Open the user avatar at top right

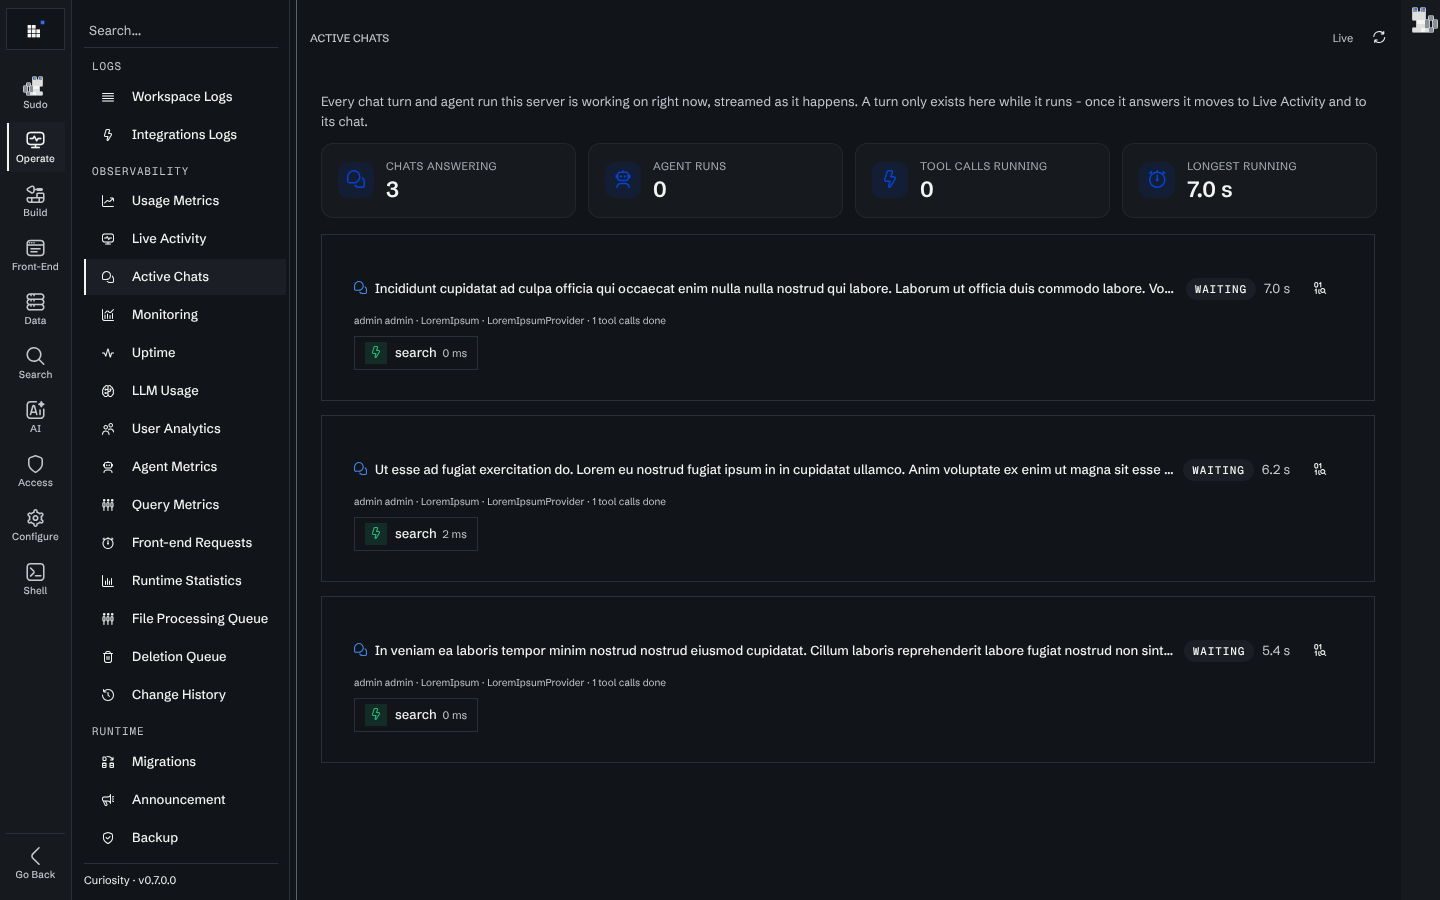[1423, 20]
